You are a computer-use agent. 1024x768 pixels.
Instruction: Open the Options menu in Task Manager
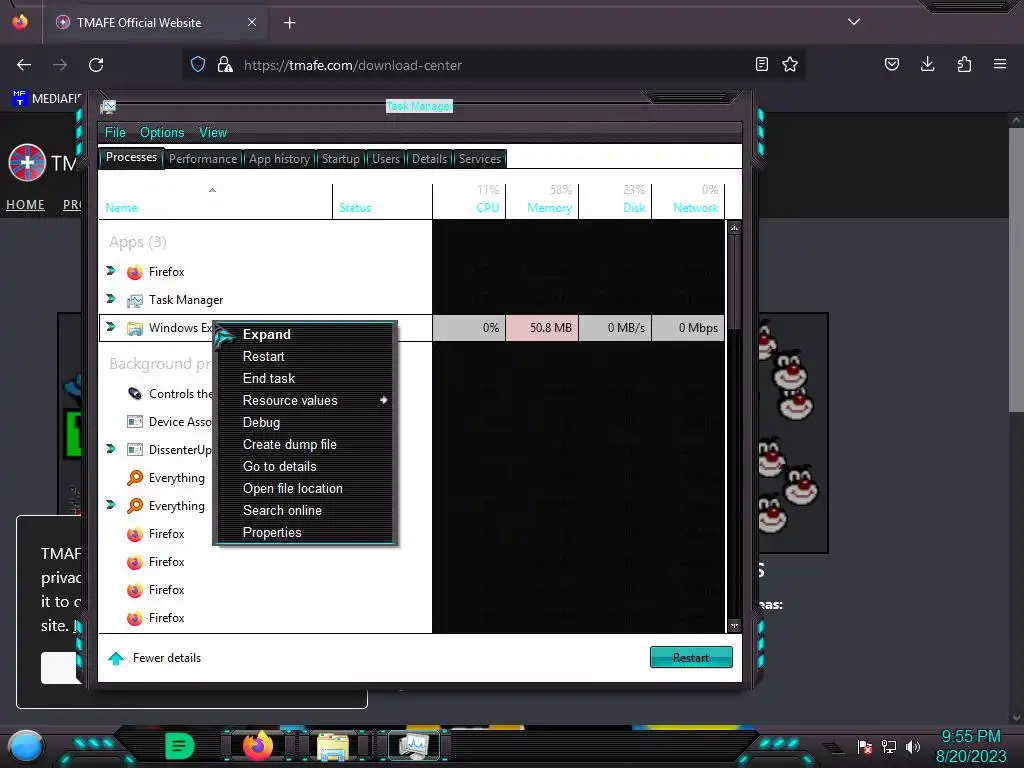[162, 133]
